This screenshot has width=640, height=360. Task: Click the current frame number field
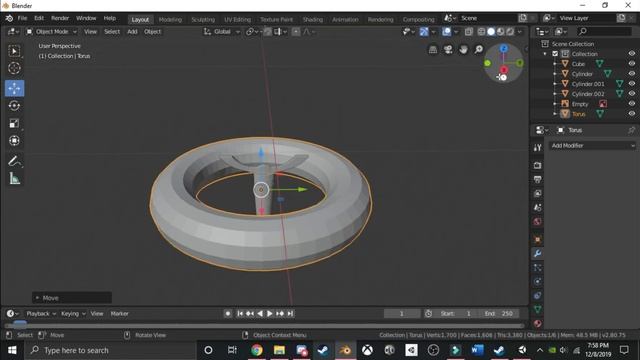coord(402,313)
